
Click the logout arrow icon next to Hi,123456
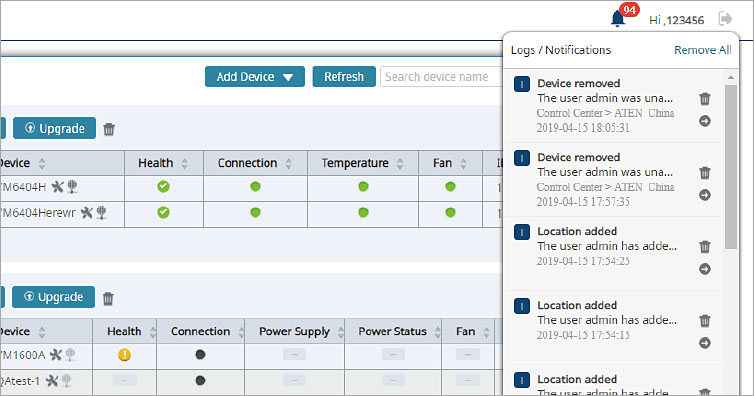click(x=725, y=19)
